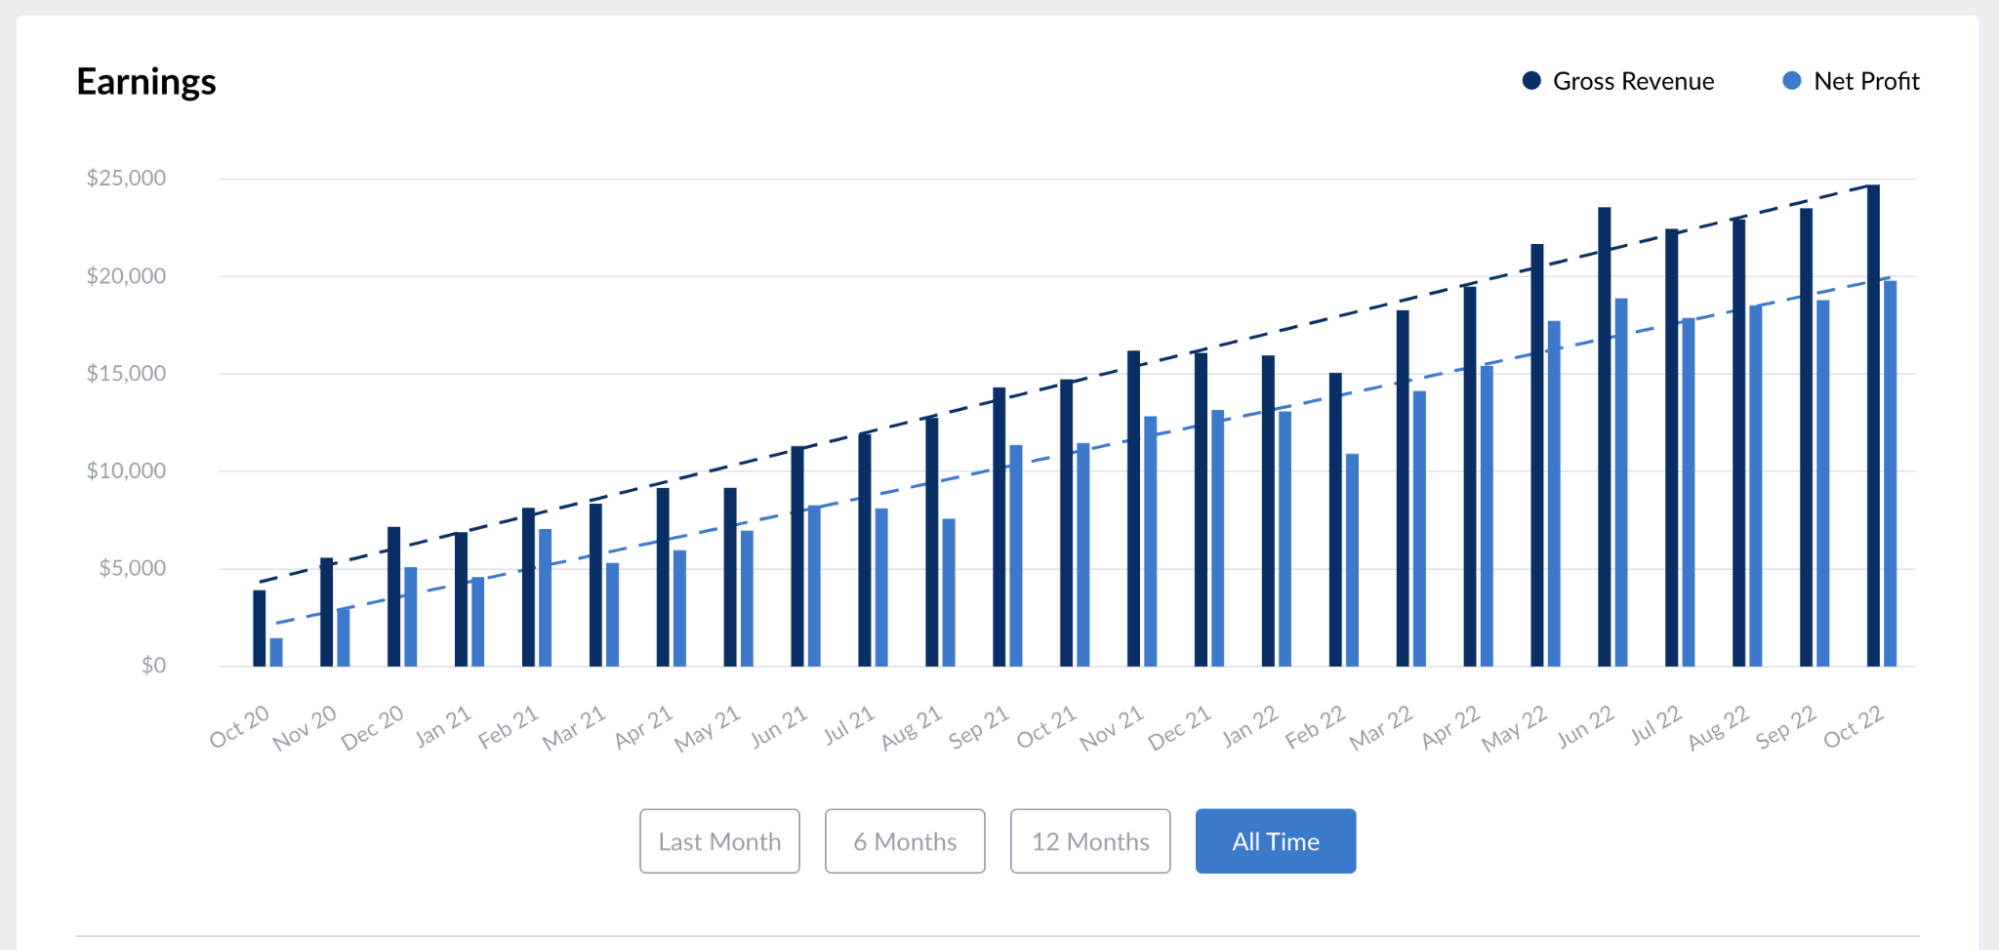Select the Last Month filter
Image resolution: width=1999 pixels, height=950 pixels.
click(x=719, y=841)
